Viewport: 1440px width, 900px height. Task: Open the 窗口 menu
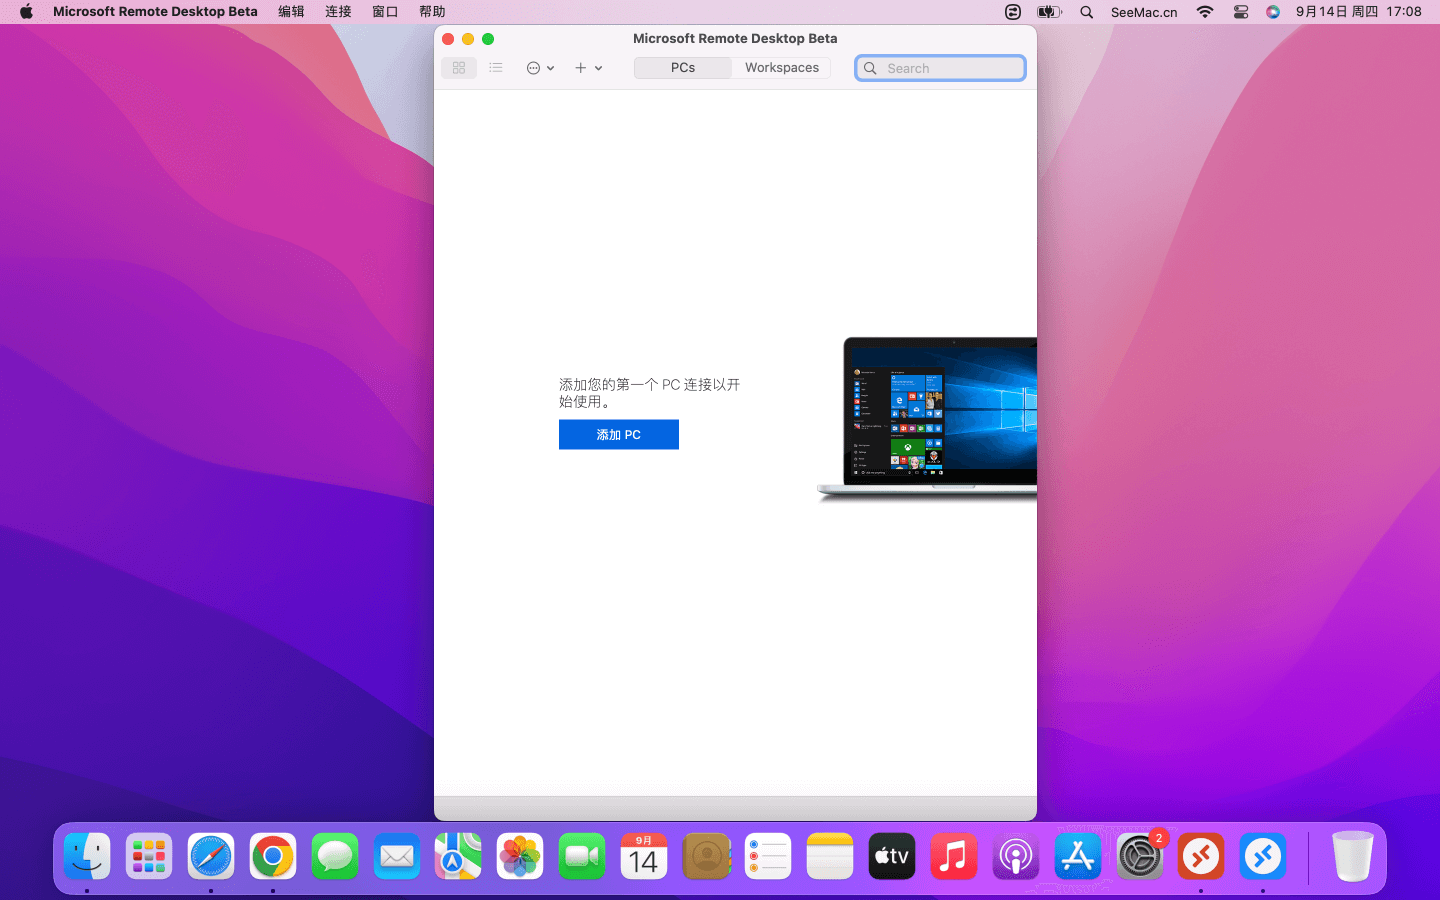point(385,12)
